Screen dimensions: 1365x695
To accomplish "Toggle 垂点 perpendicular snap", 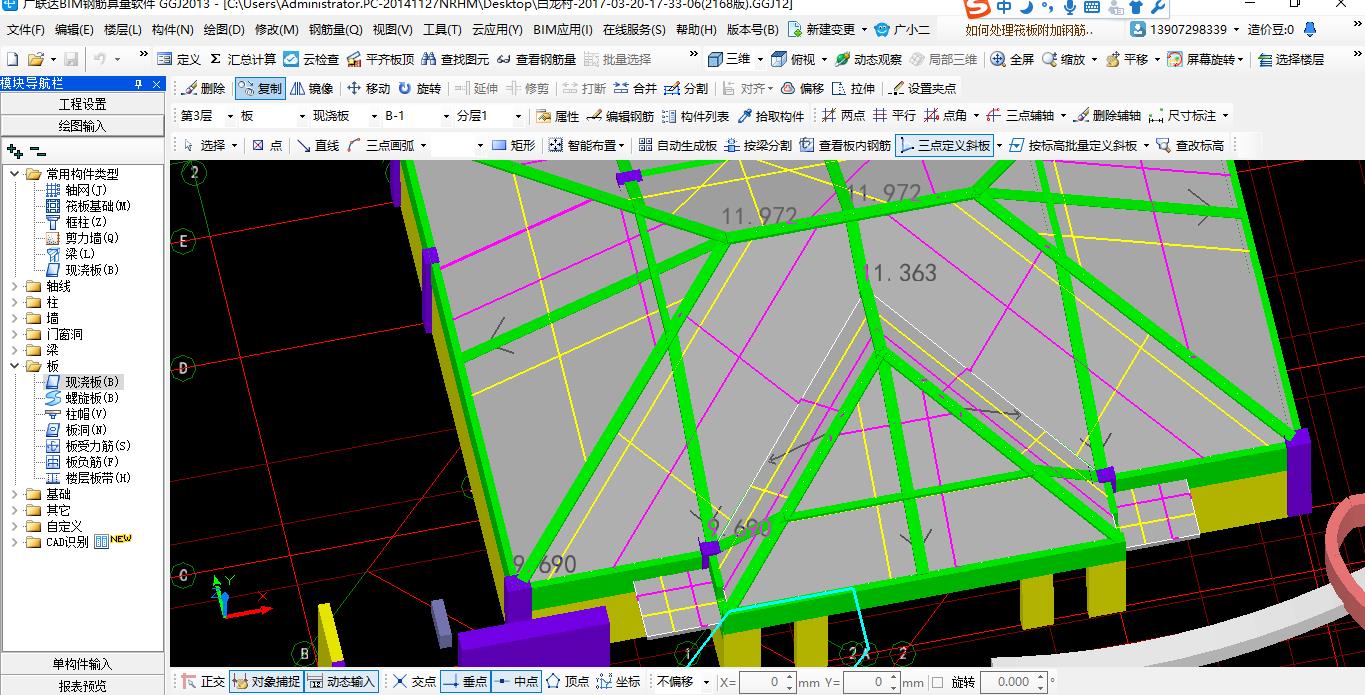I will point(465,682).
